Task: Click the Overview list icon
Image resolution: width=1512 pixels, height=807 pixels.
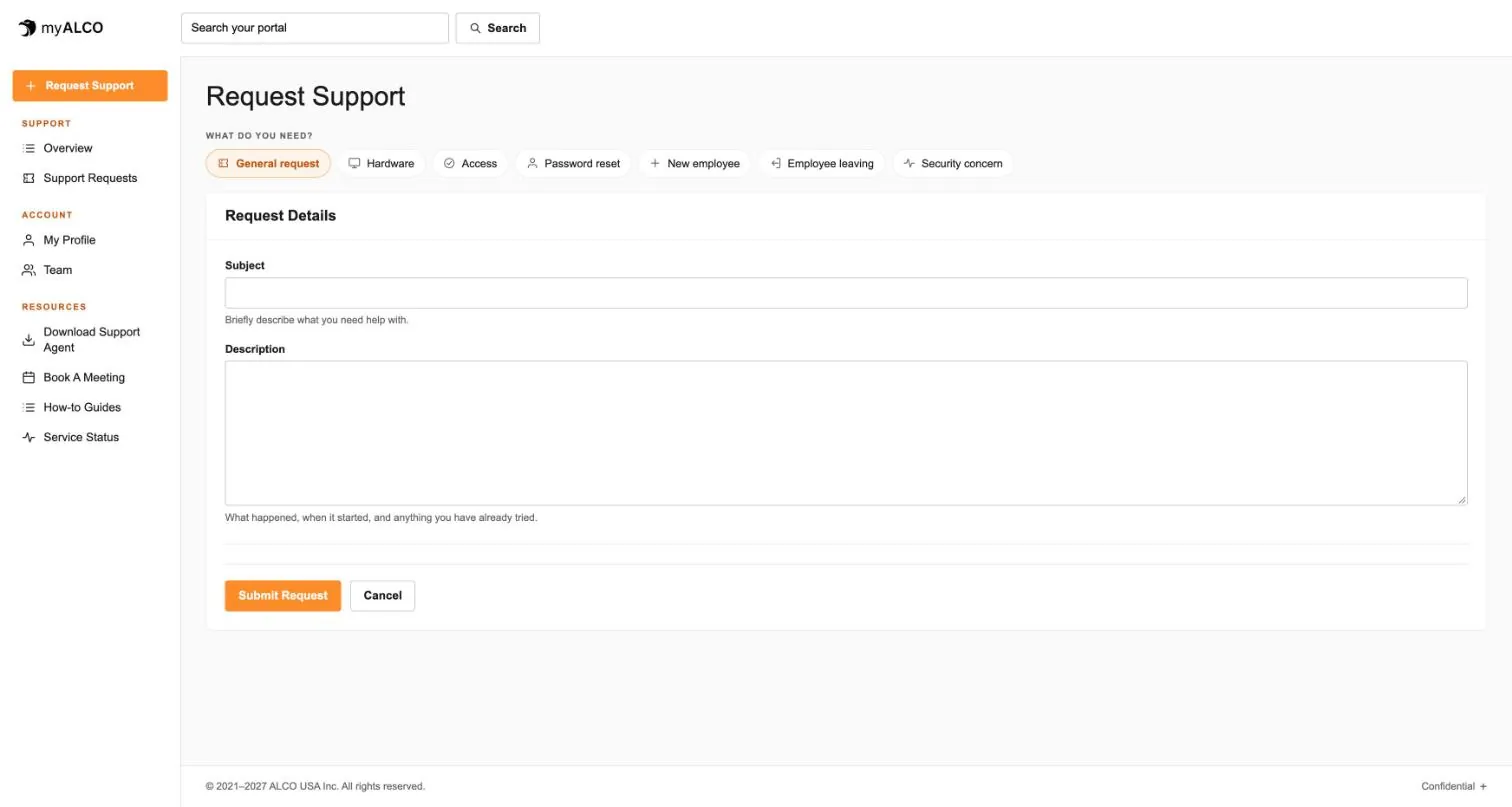Action: [x=29, y=148]
